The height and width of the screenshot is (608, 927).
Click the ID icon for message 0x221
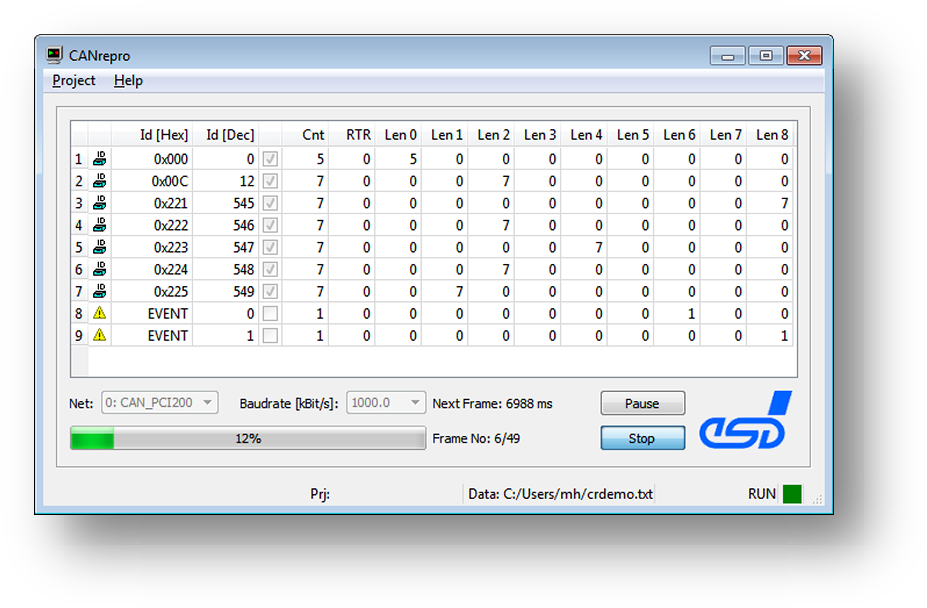click(x=98, y=202)
